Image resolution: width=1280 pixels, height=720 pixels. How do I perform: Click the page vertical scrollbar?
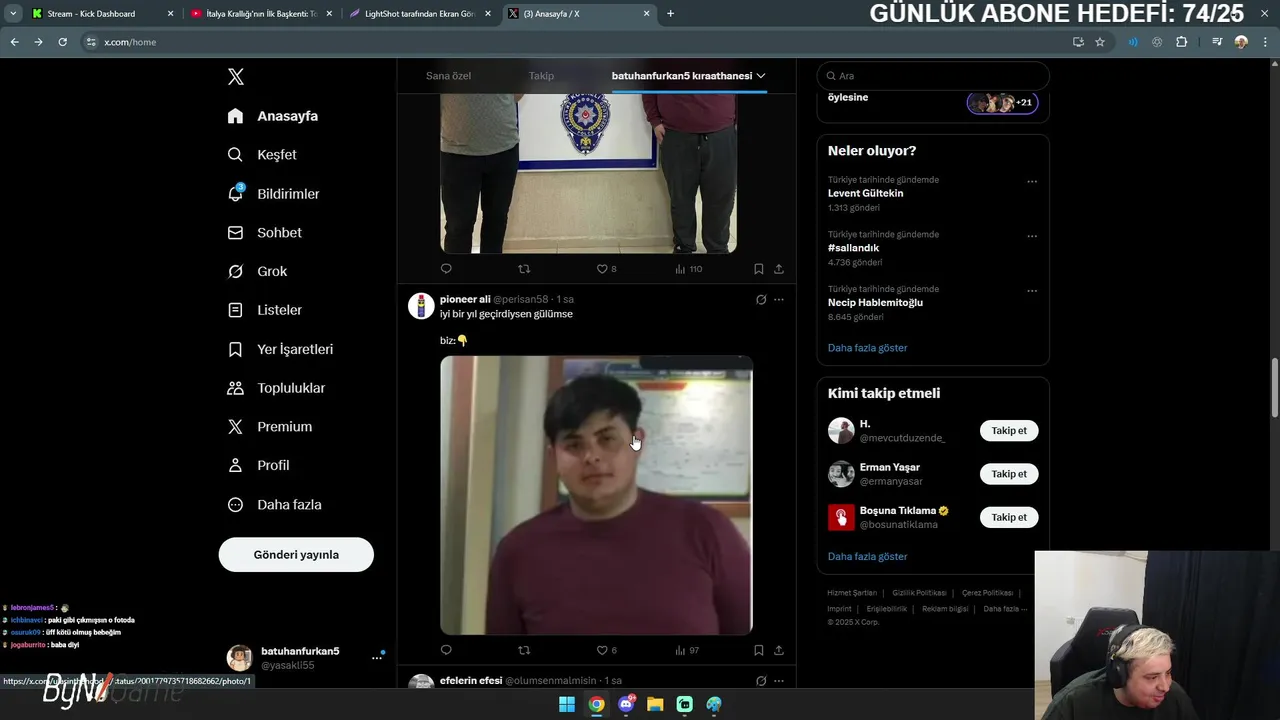[1274, 388]
